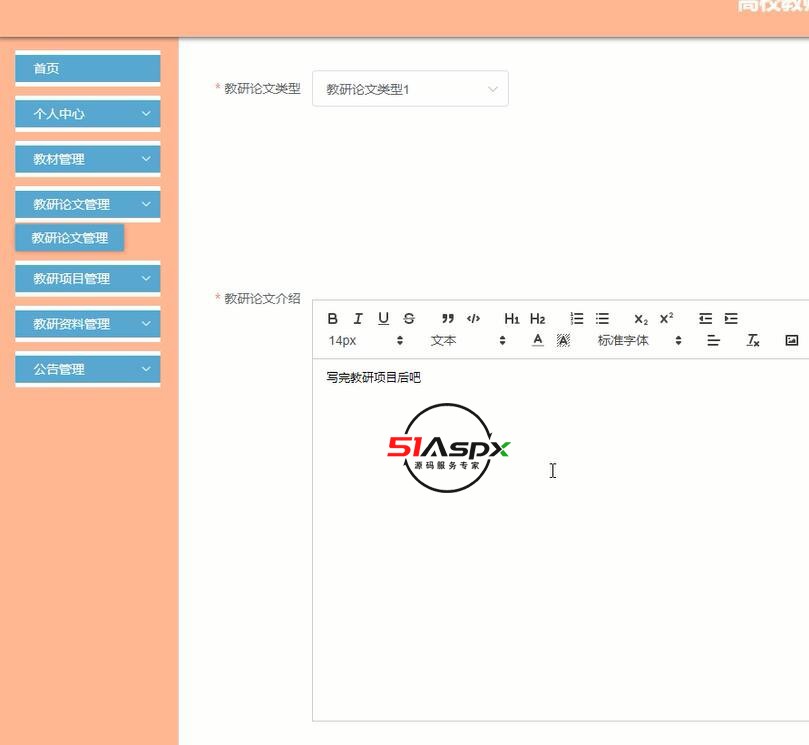Decrease text indent
Viewport: 809px width, 745px height.
click(705, 318)
